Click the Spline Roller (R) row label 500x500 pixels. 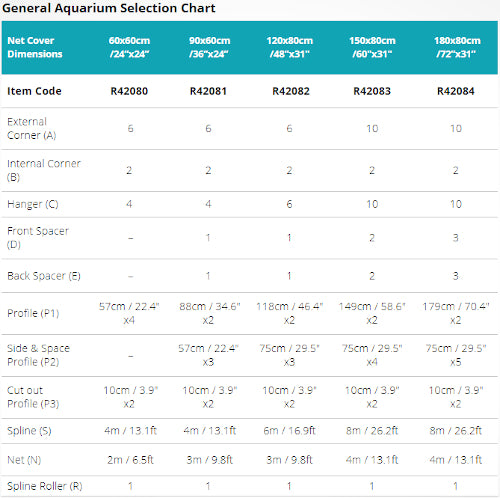[x=45, y=486]
